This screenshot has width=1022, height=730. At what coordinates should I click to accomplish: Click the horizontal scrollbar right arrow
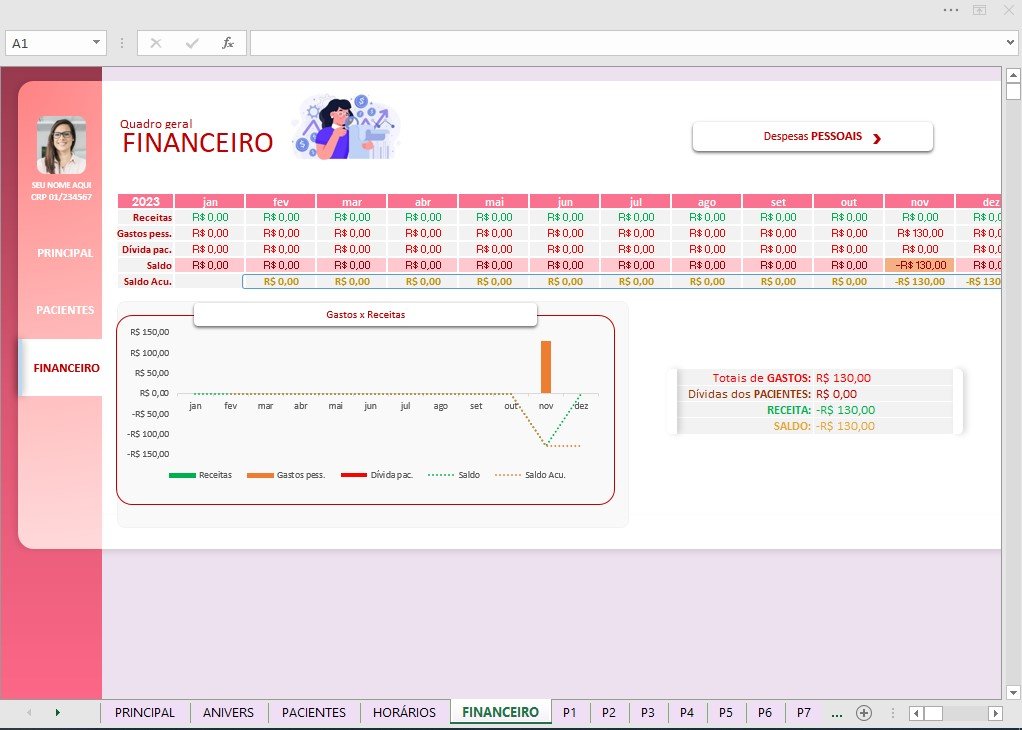995,713
